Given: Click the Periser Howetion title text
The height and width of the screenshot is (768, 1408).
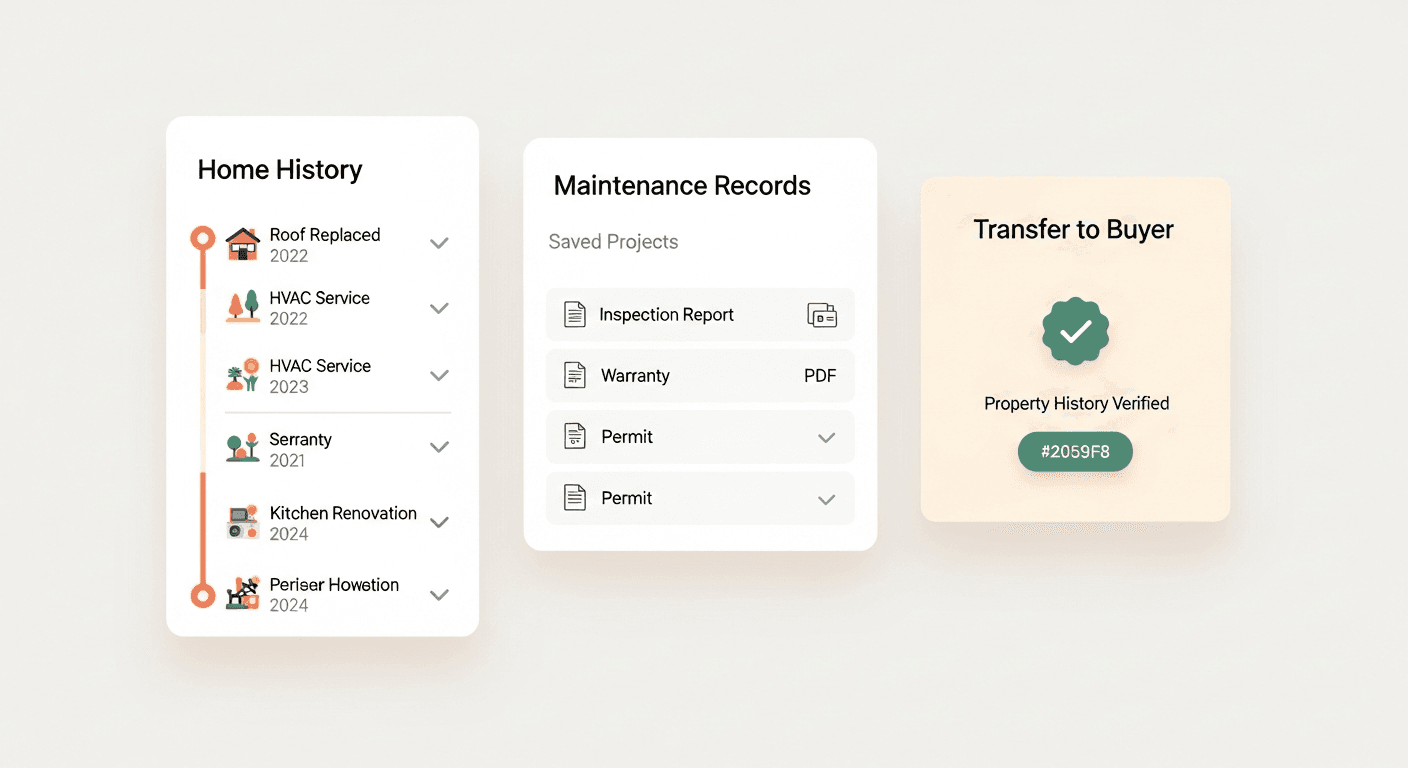Looking at the screenshot, I should [334, 585].
